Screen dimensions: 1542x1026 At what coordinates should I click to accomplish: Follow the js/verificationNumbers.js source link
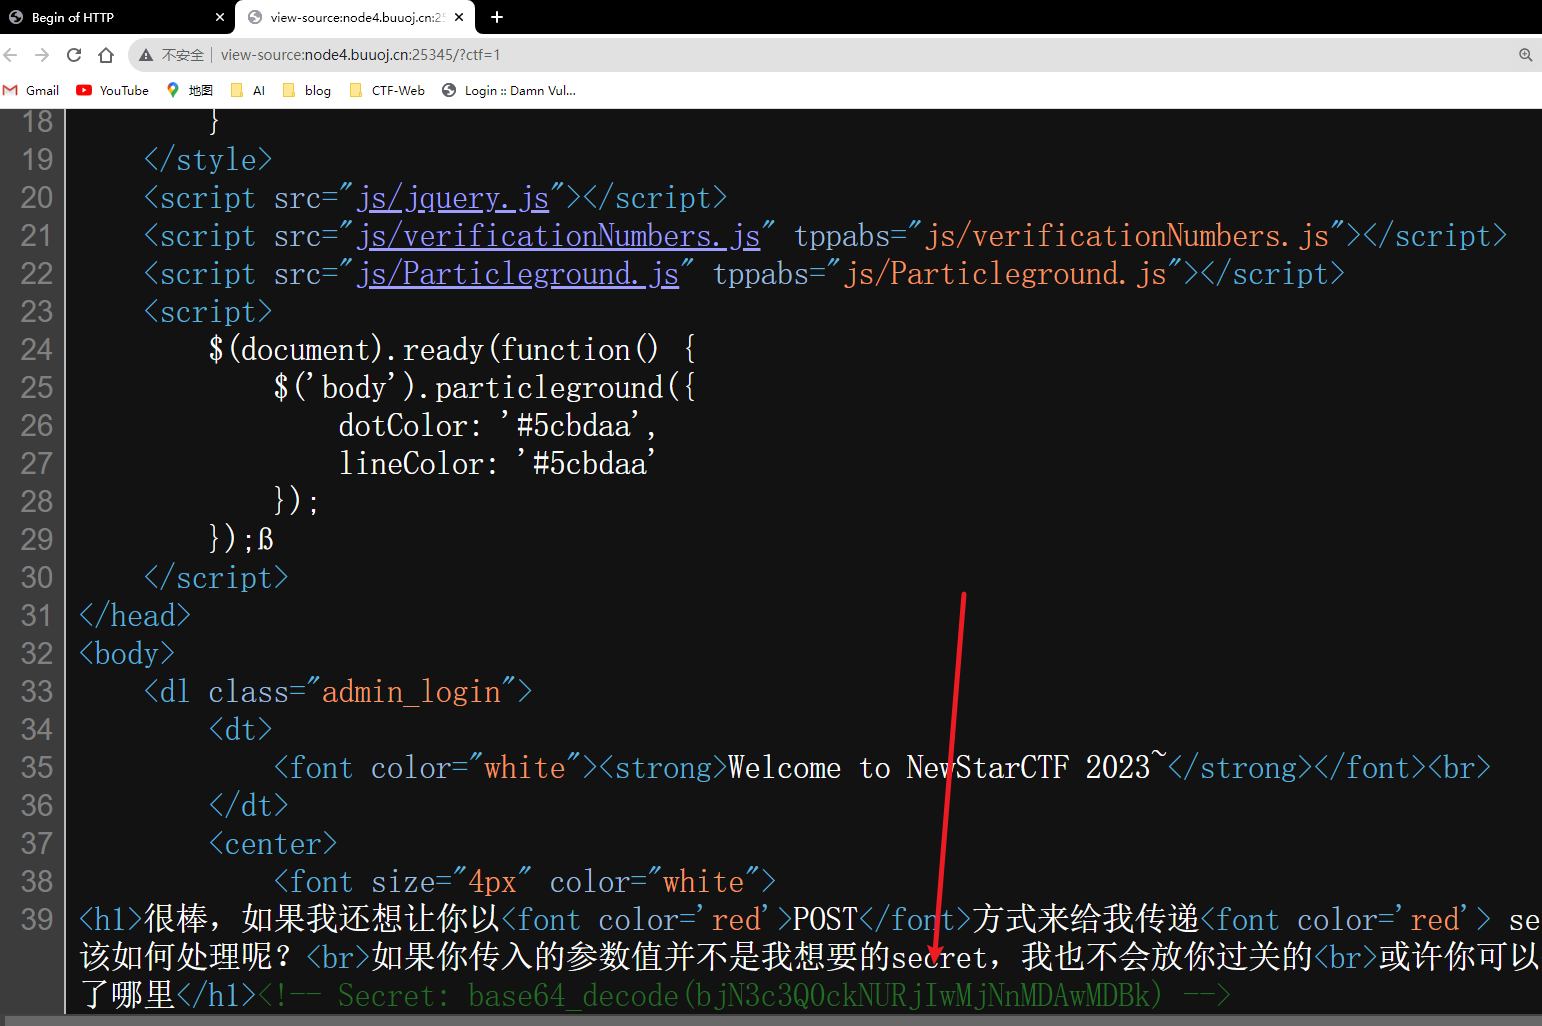pos(558,236)
